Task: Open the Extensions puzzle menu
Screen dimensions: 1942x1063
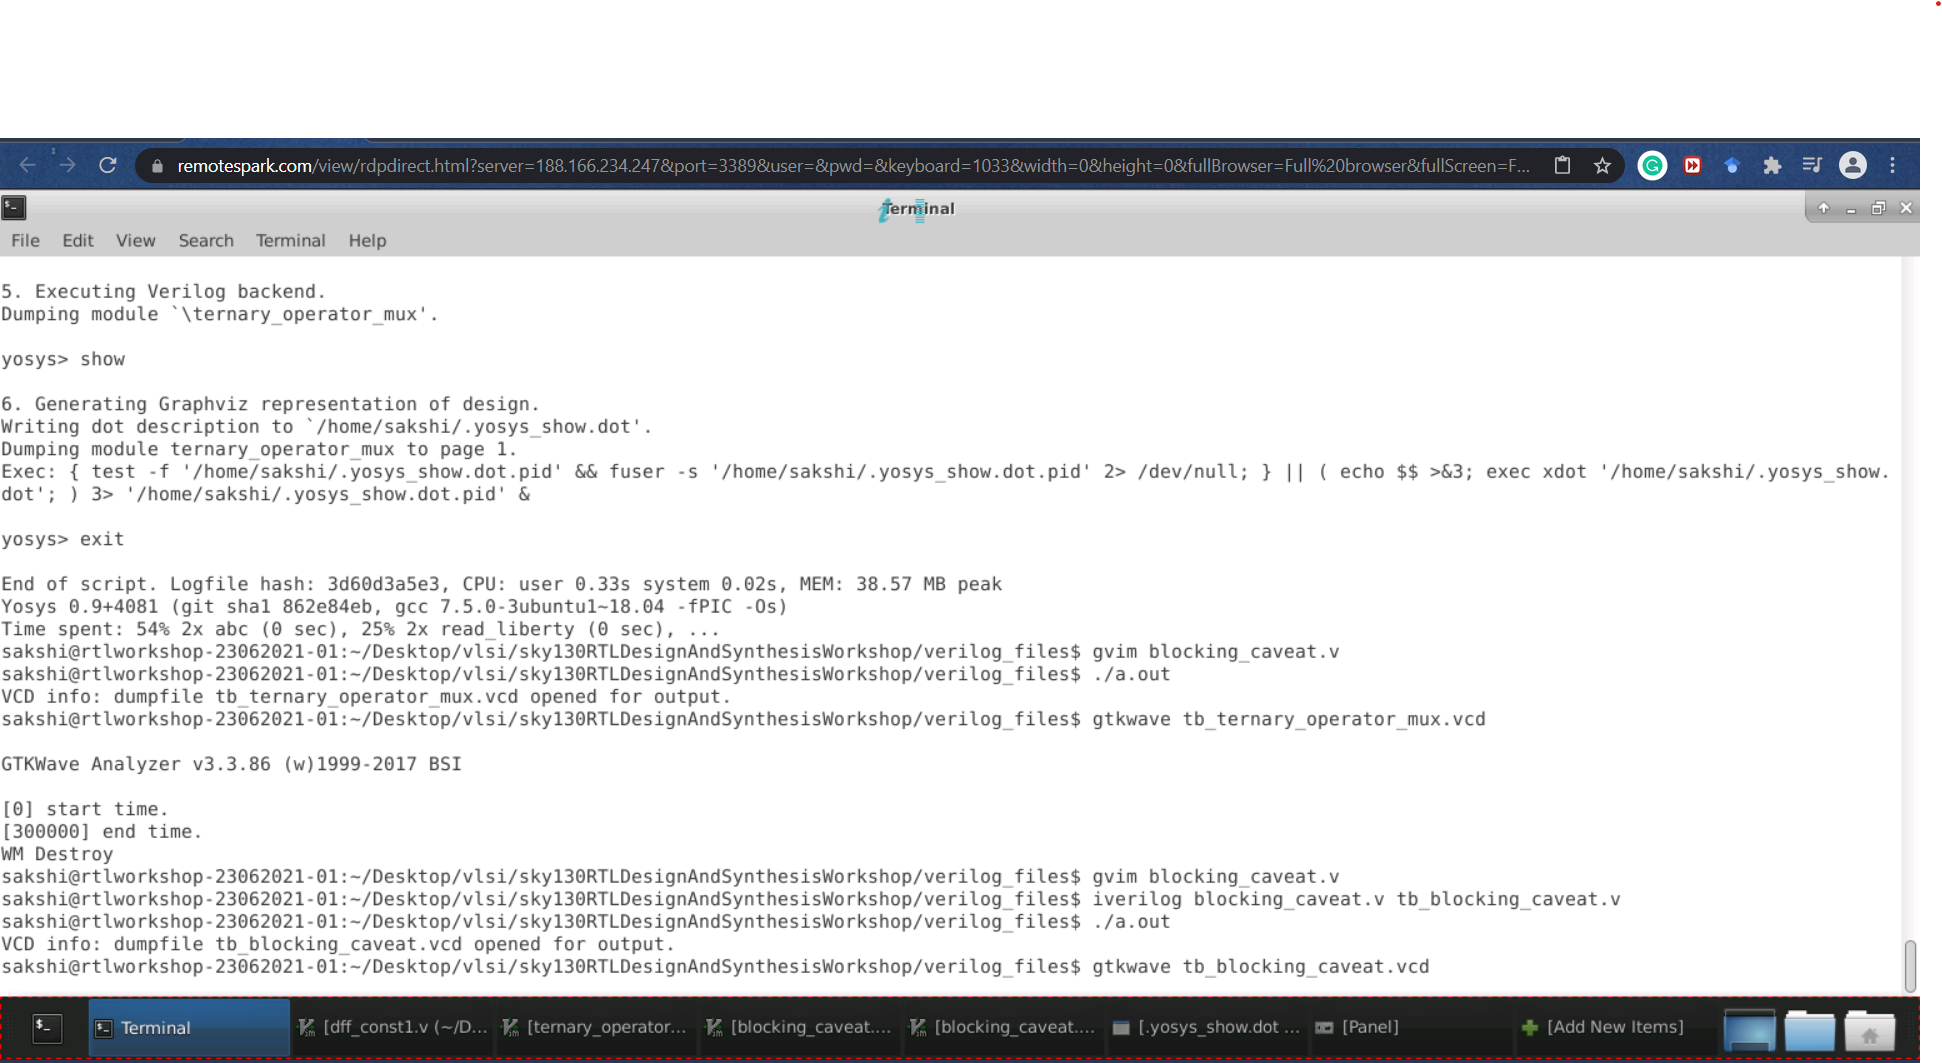Action: point(1772,165)
